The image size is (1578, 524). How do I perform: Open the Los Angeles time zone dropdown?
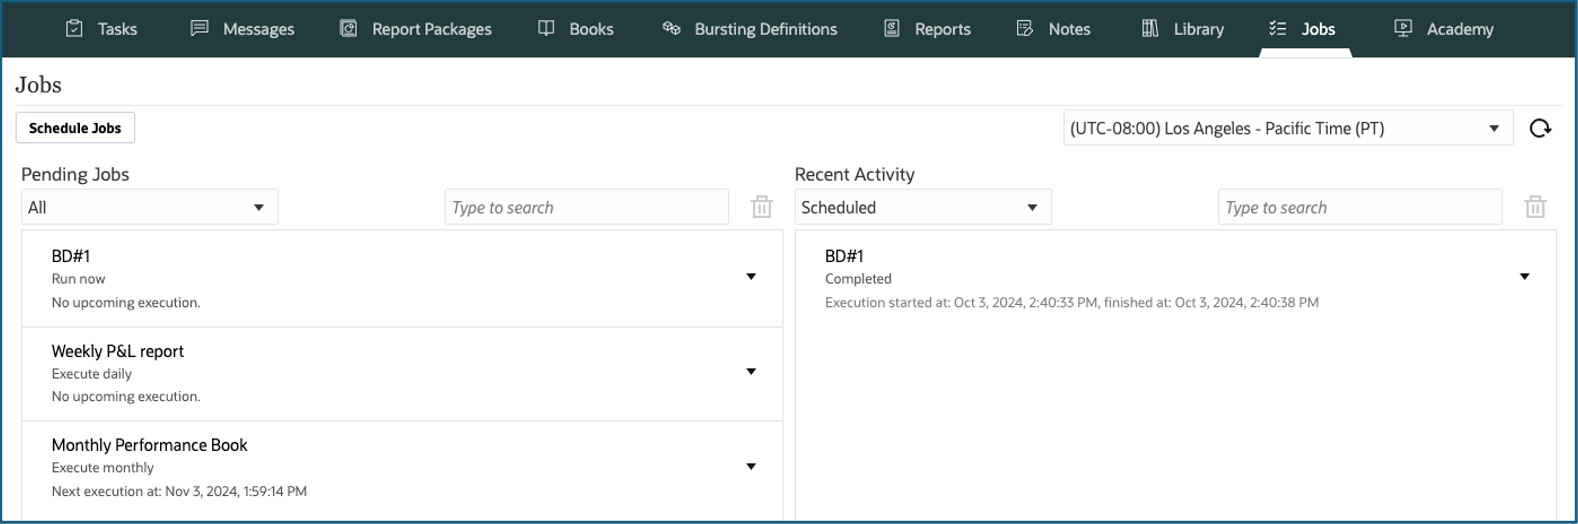tap(1287, 128)
